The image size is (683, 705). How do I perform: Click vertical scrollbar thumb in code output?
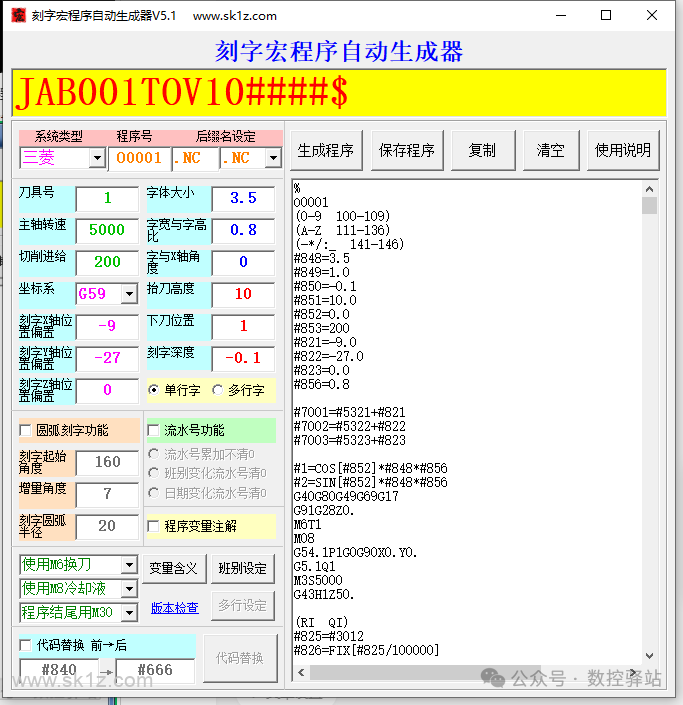[x=649, y=206]
